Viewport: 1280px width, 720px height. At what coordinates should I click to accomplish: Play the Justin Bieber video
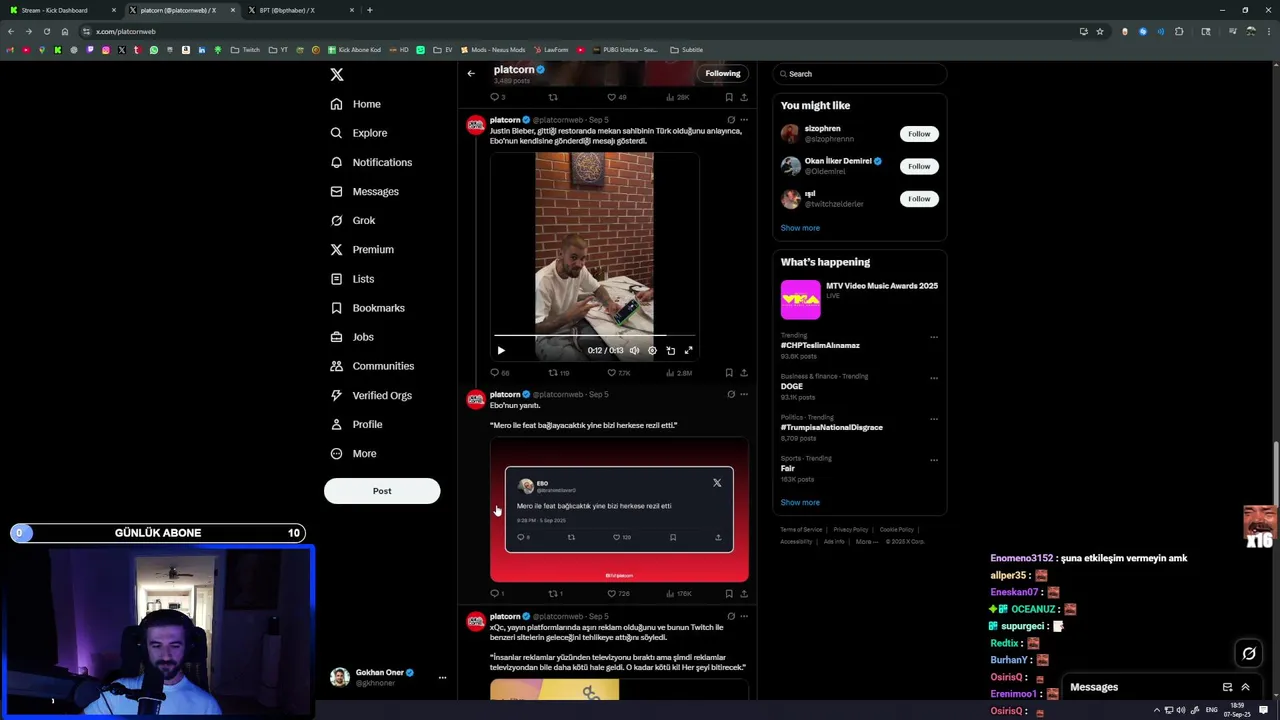click(501, 351)
